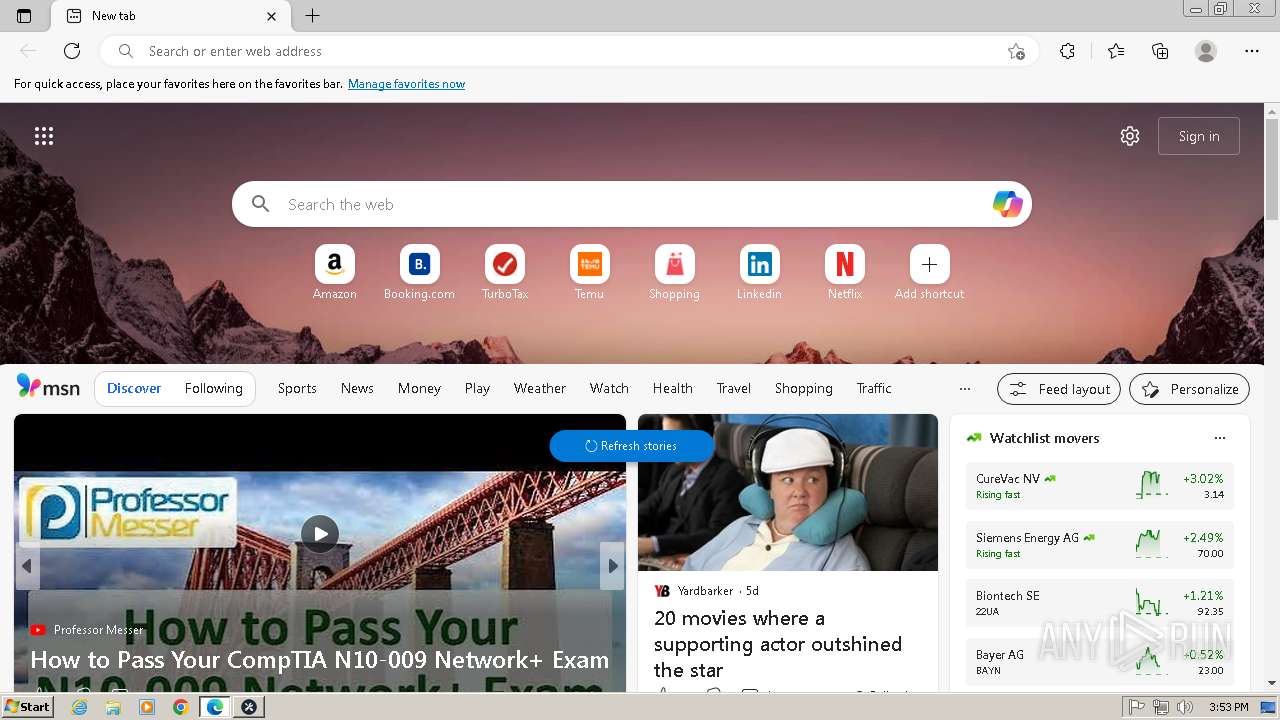Screen dimensions: 1280x720
Task: Select Bayer AG stock row
Action: [1100, 661]
